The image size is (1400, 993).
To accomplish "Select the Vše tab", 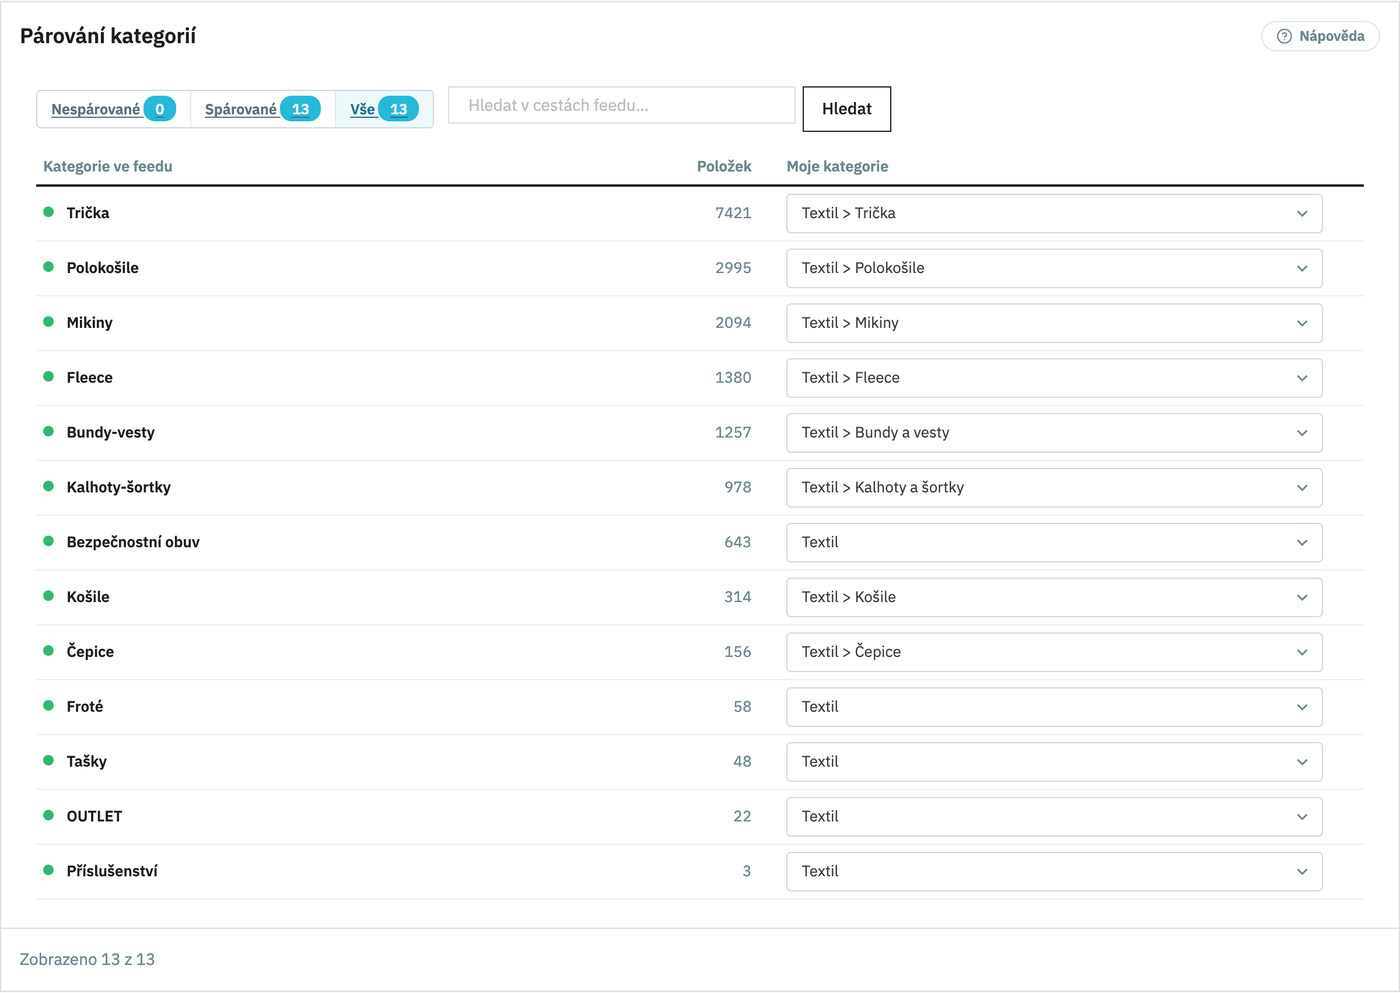I will [384, 109].
